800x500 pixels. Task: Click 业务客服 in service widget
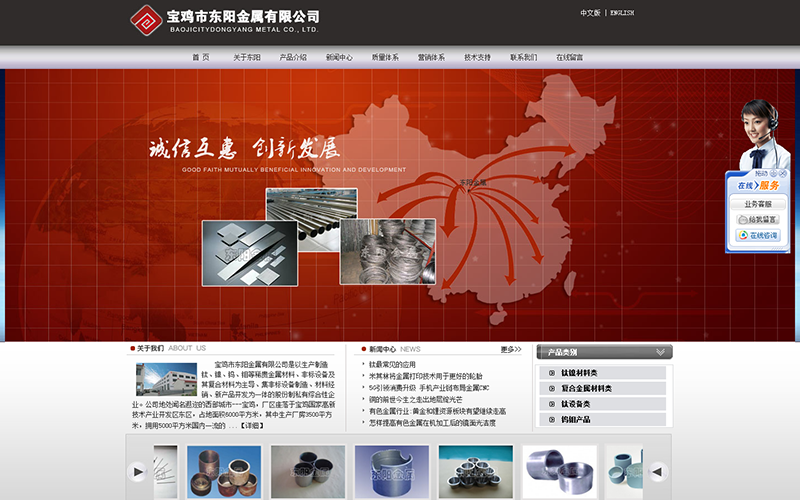758,204
